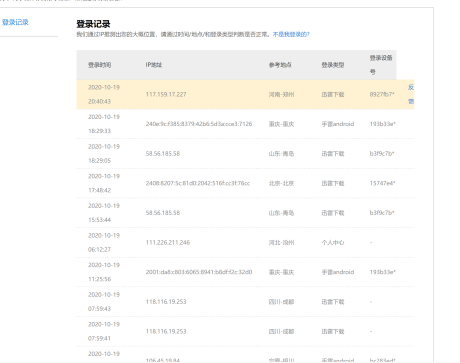
Task: Click the 手雷android type in the 11:25:56 row
Action: [x=338, y=272]
